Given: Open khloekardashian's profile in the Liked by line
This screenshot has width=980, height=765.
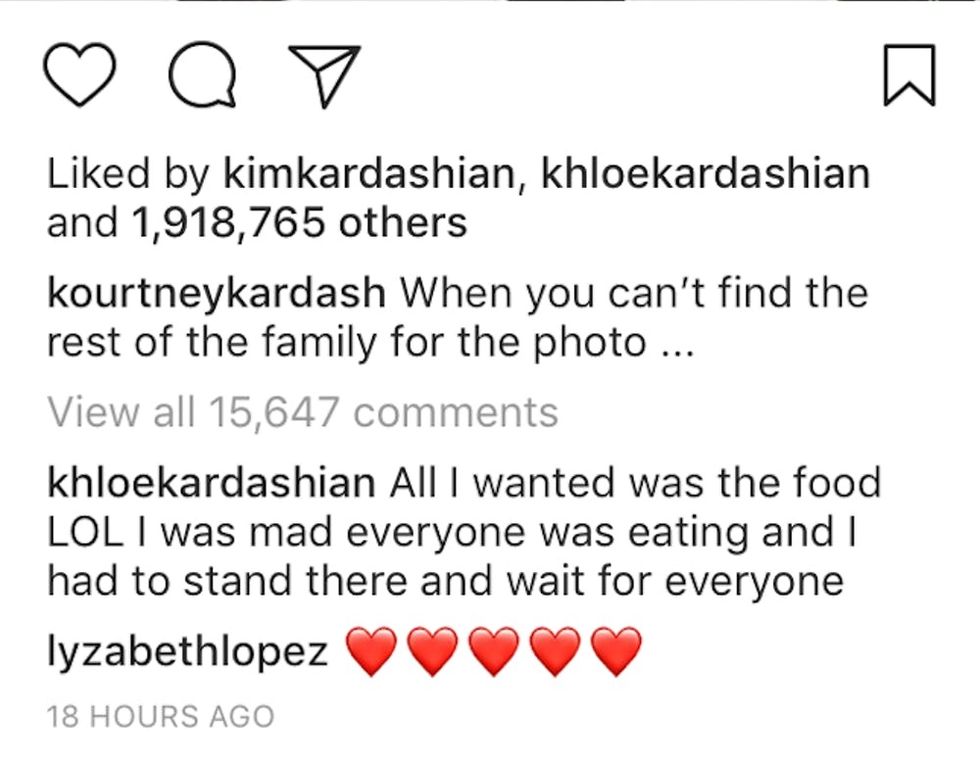Looking at the screenshot, I should coord(705,176).
